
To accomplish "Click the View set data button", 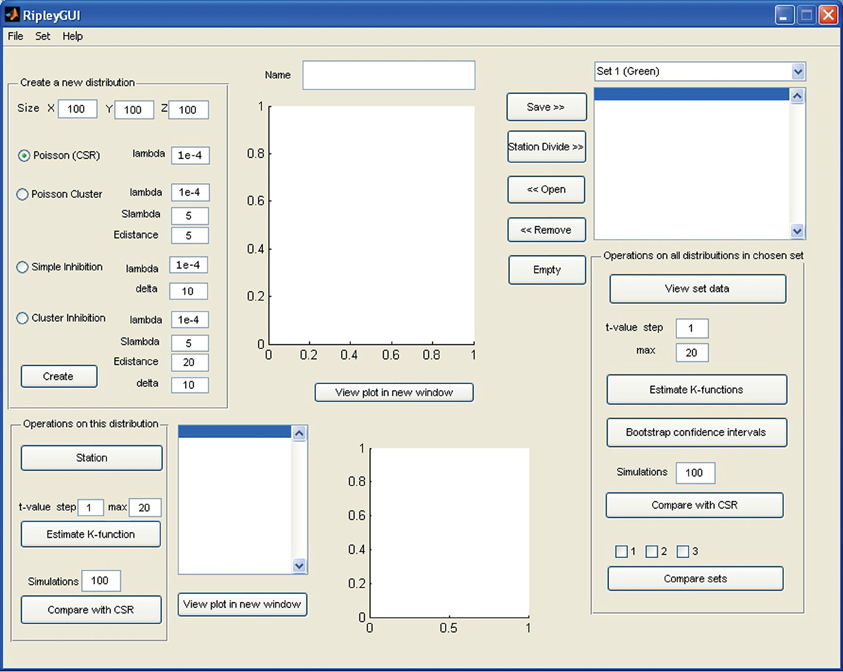I will [x=697, y=289].
